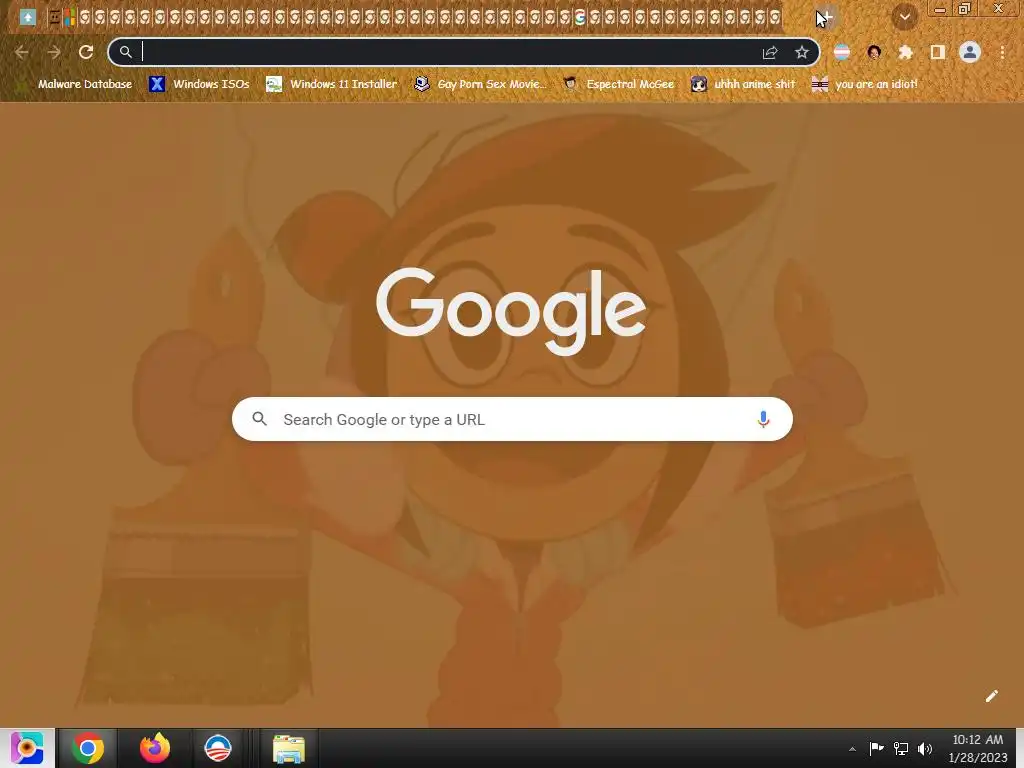Click the Search Google or type a URL box
Screen dimensions: 1024x768
click(512, 419)
